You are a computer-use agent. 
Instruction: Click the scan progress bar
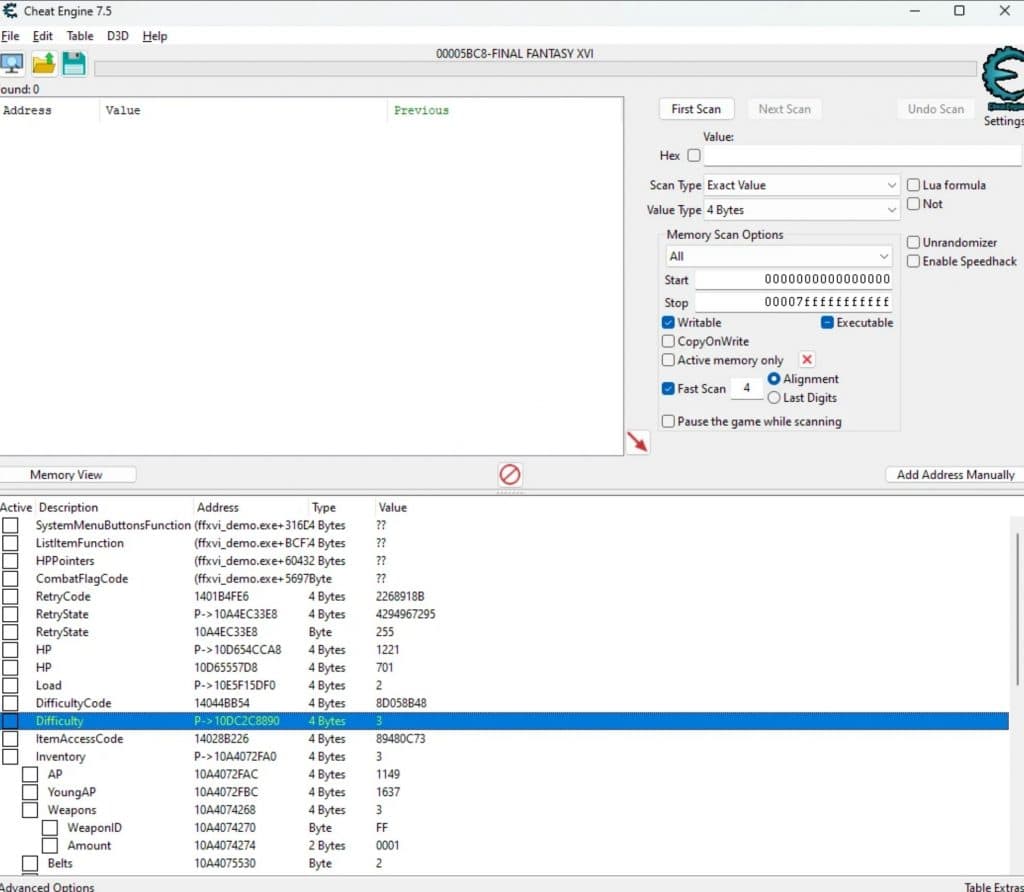pyautogui.click(x=535, y=69)
